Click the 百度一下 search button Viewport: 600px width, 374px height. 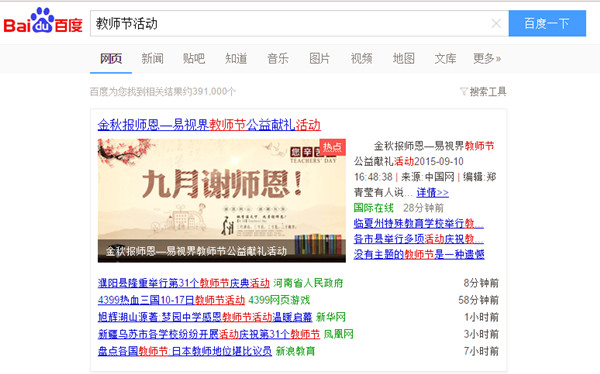coord(547,24)
